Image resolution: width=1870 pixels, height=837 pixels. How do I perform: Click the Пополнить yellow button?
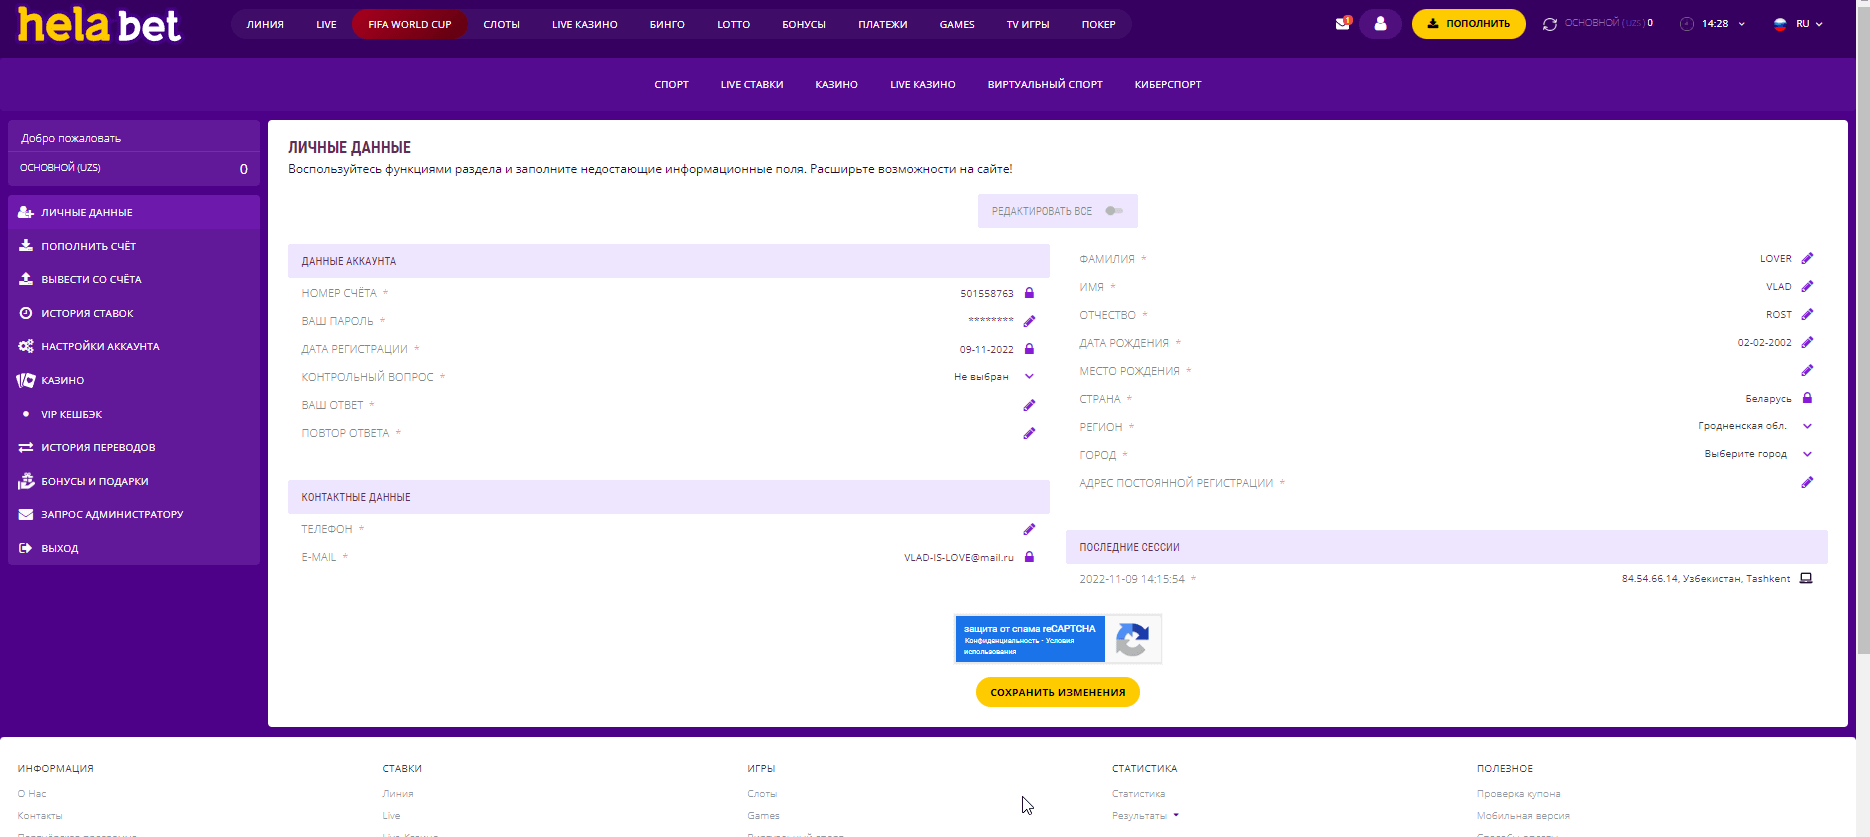coord(1468,24)
